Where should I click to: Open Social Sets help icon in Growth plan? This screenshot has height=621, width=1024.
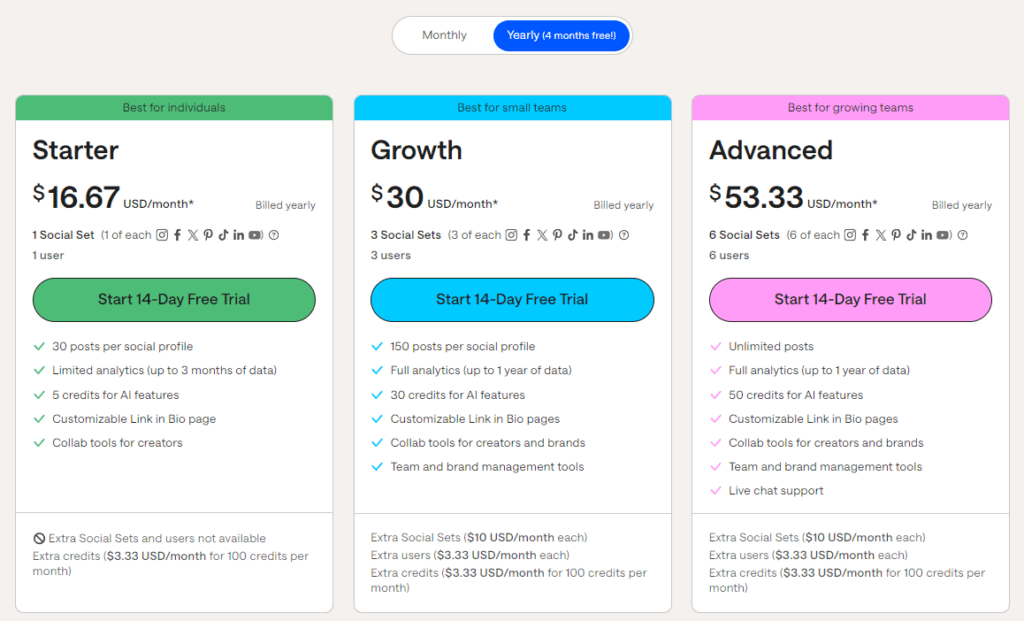(624, 235)
